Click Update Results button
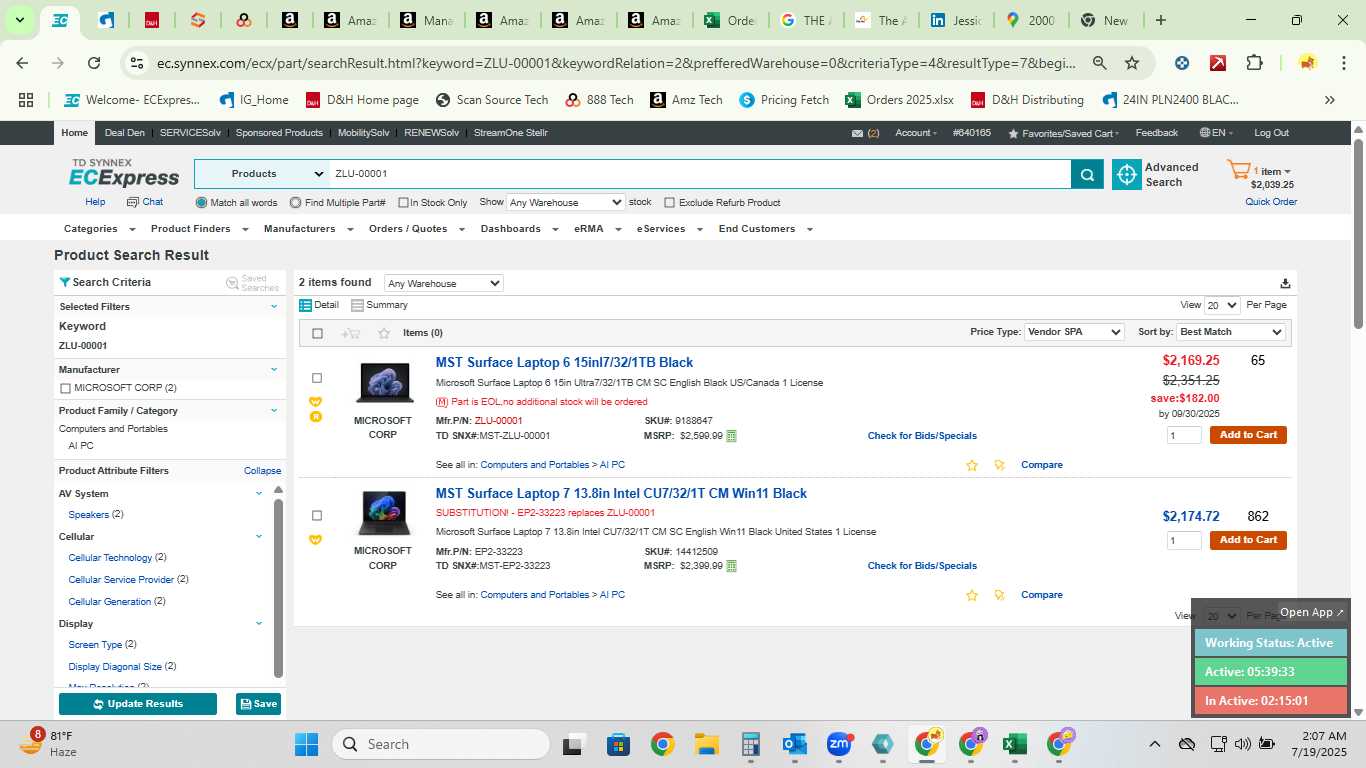 [x=138, y=704]
